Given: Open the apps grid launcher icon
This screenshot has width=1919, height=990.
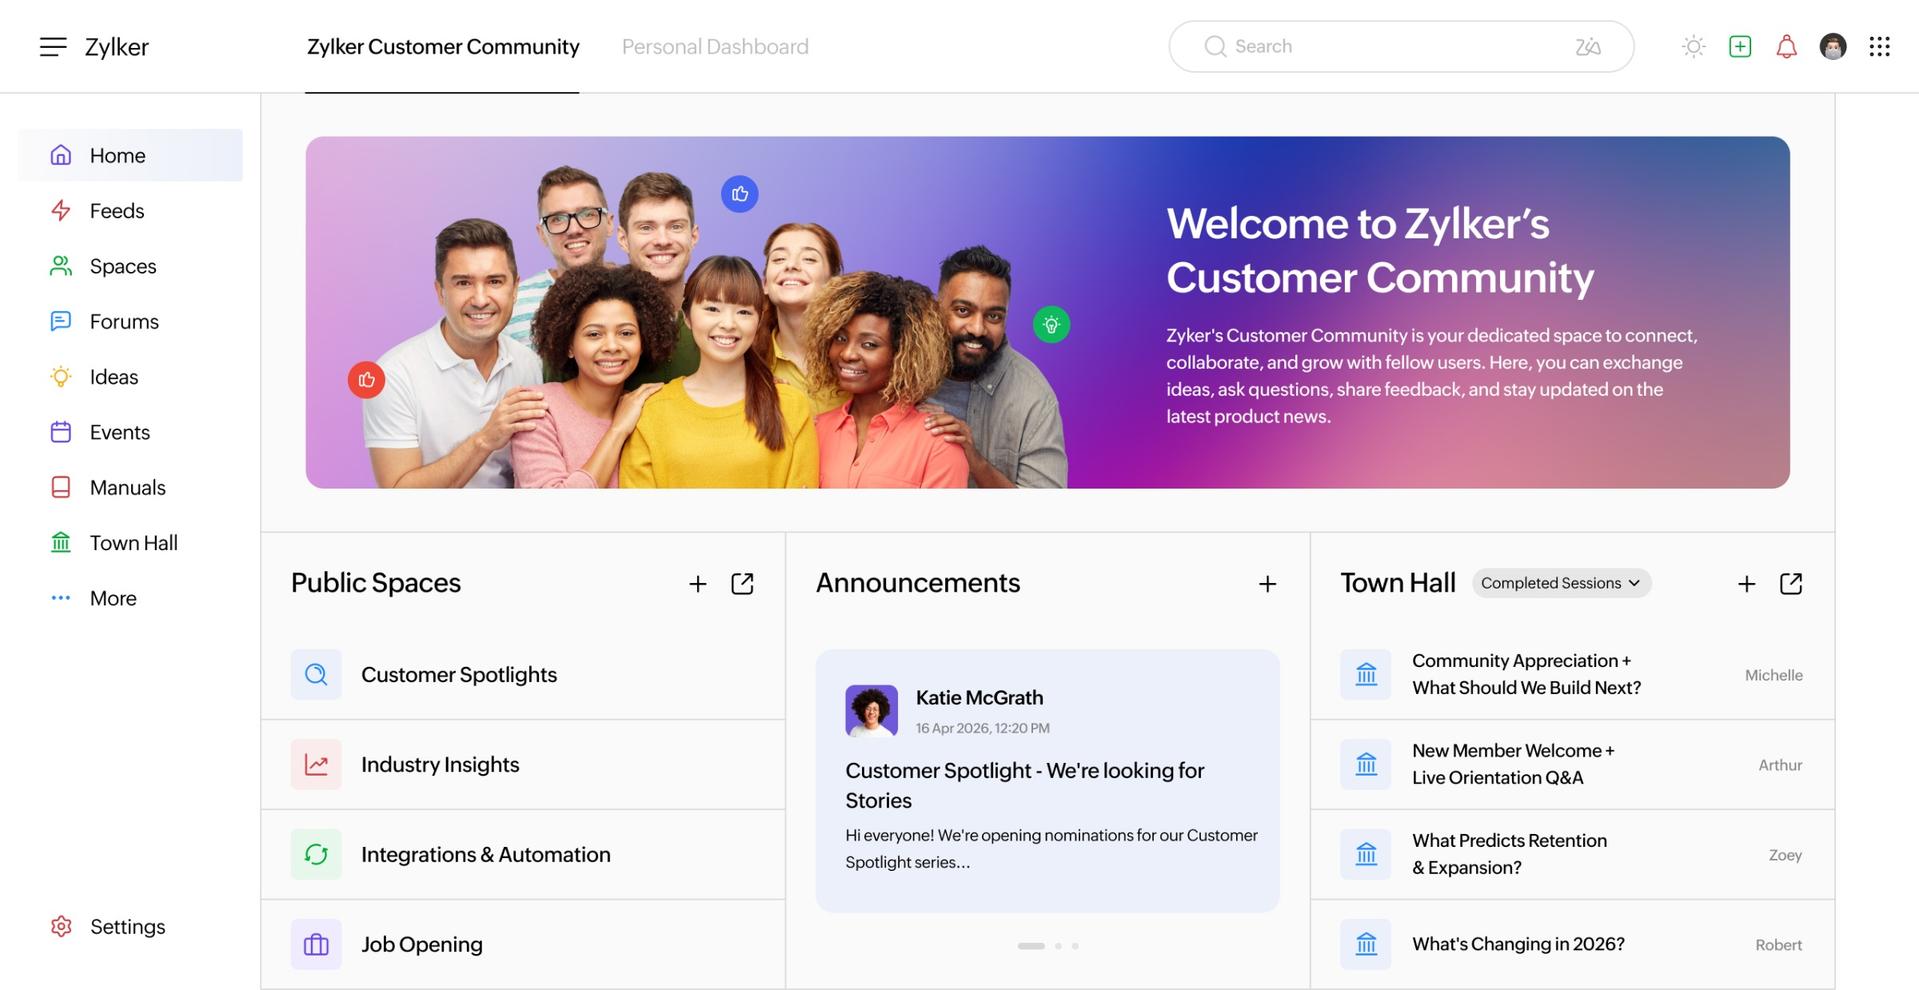Looking at the screenshot, I should point(1879,46).
